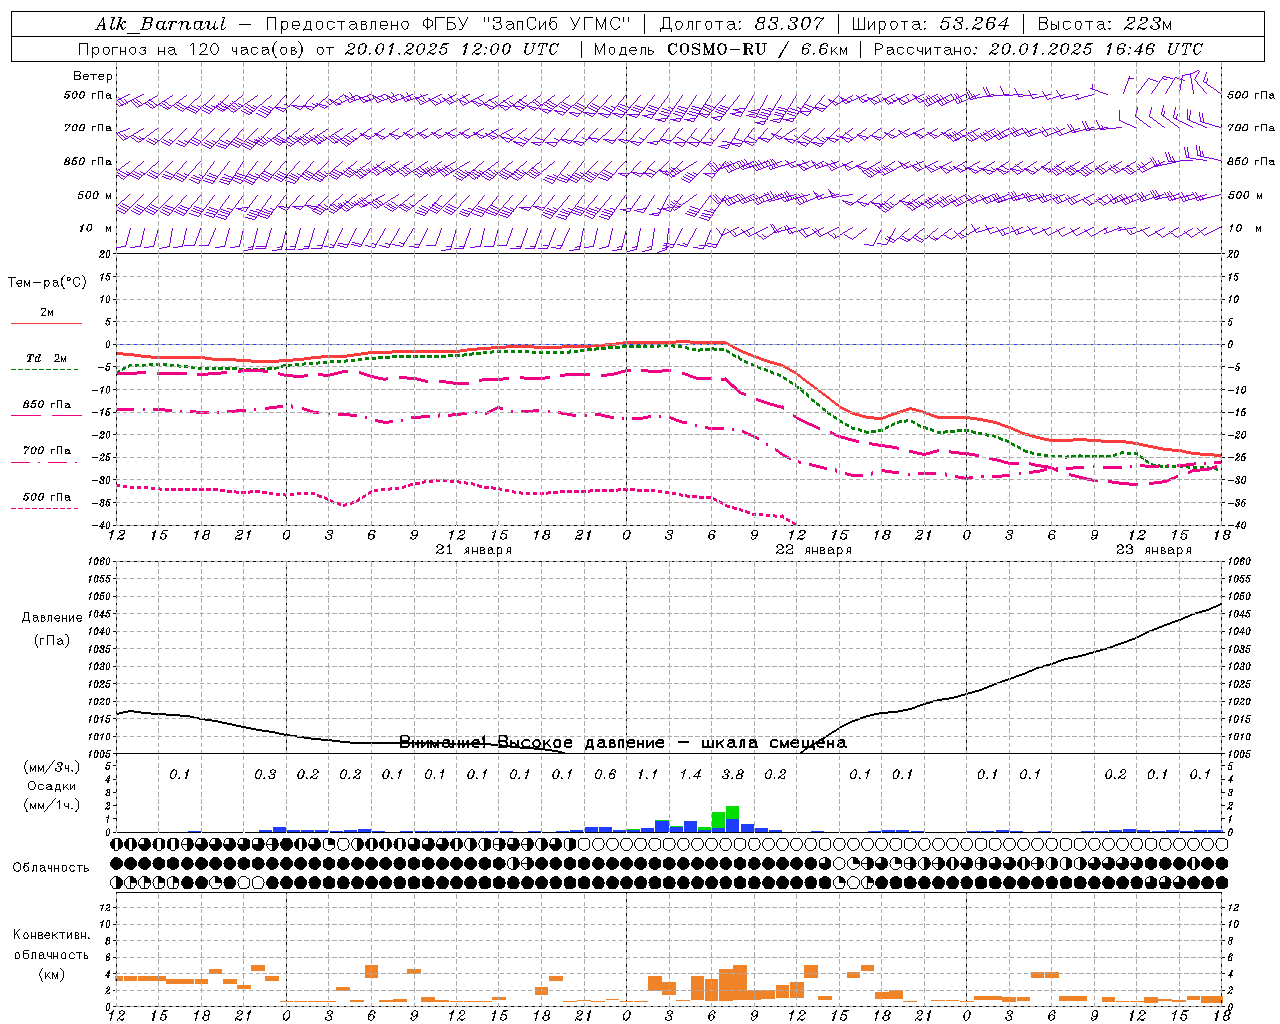Click the Давление pressure panel label

click(x=52, y=617)
